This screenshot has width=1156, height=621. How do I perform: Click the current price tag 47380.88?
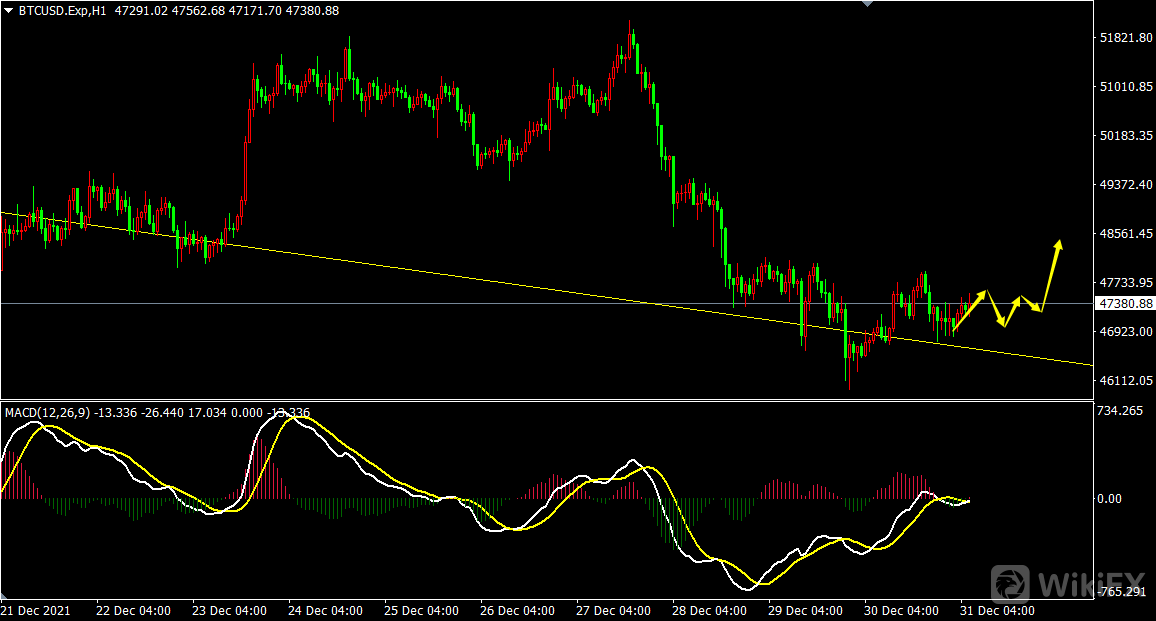[1124, 303]
